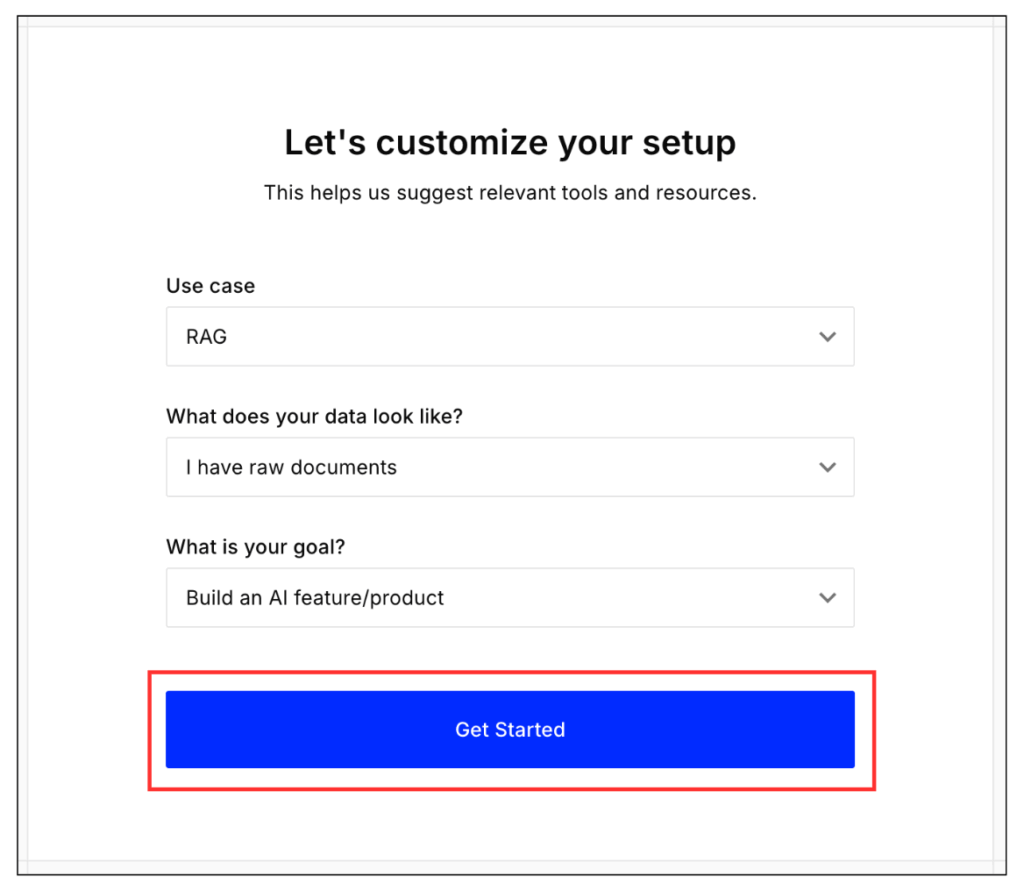Open the Use case dropdown
1024x891 pixels.
point(510,337)
